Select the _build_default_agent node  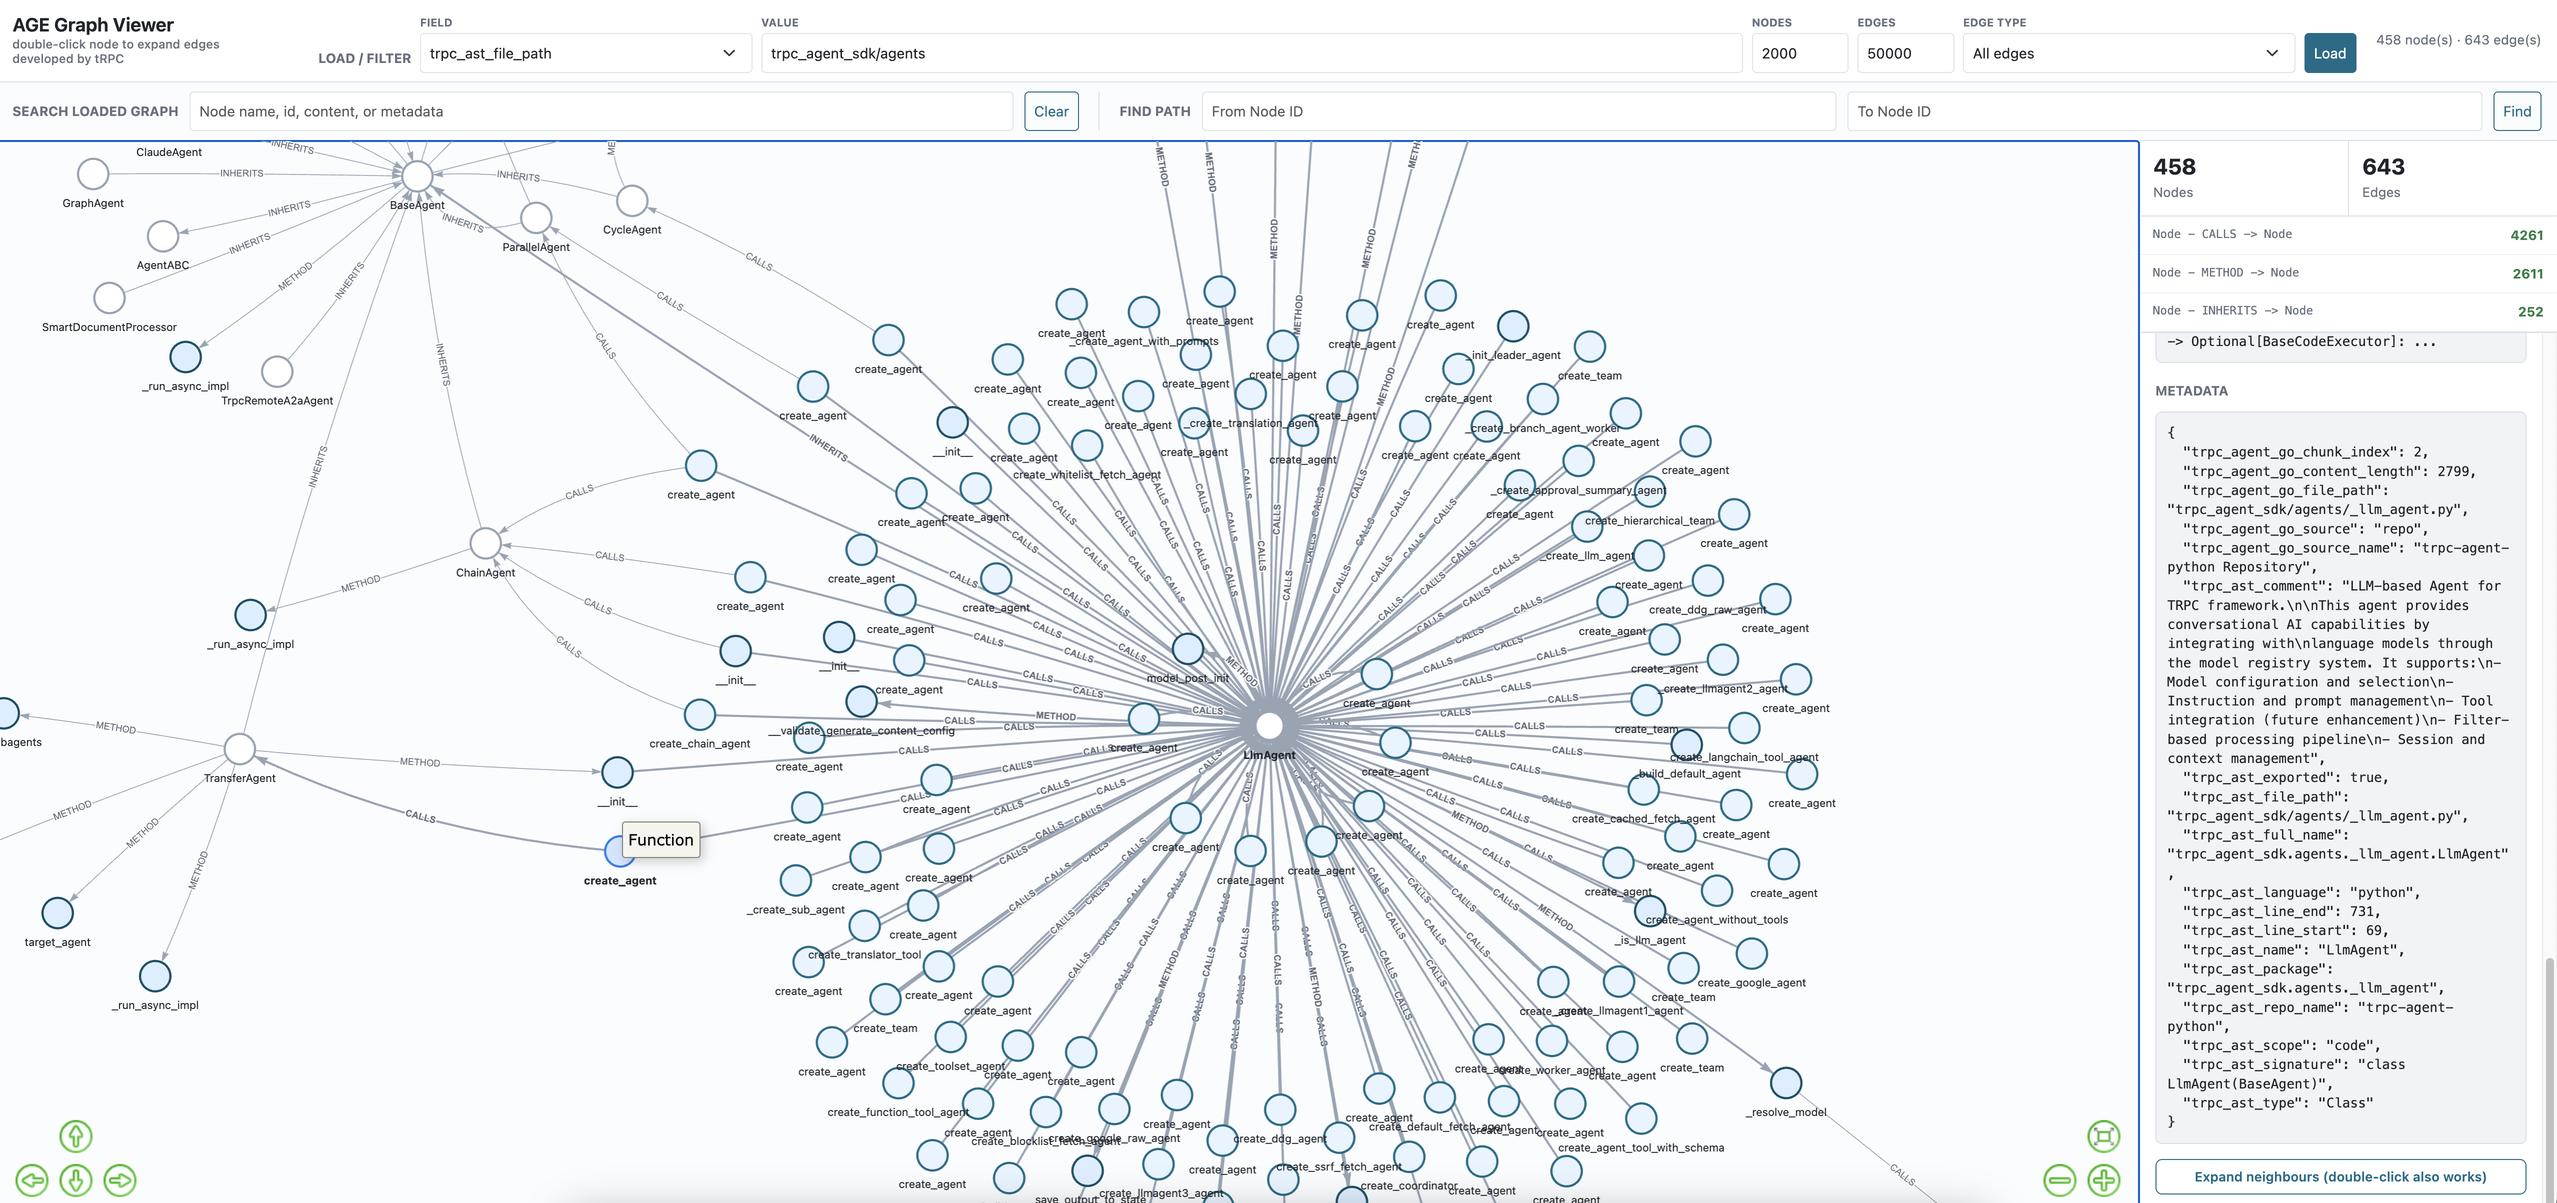click(1687, 744)
